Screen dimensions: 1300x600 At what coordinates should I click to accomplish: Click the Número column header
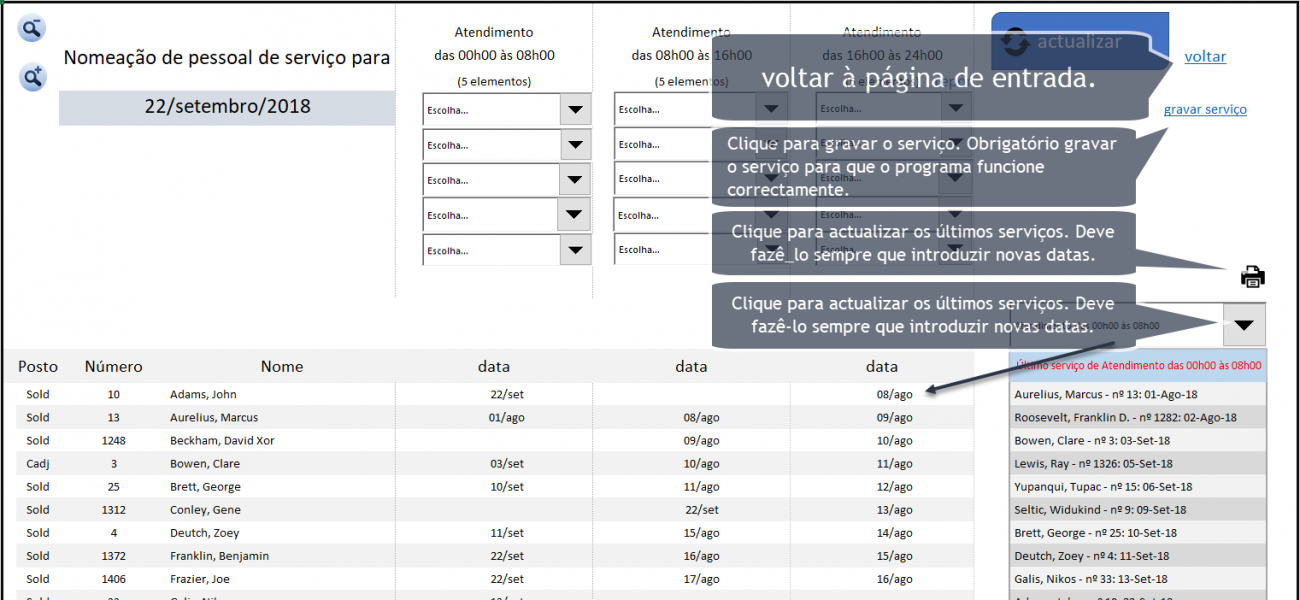click(113, 367)
